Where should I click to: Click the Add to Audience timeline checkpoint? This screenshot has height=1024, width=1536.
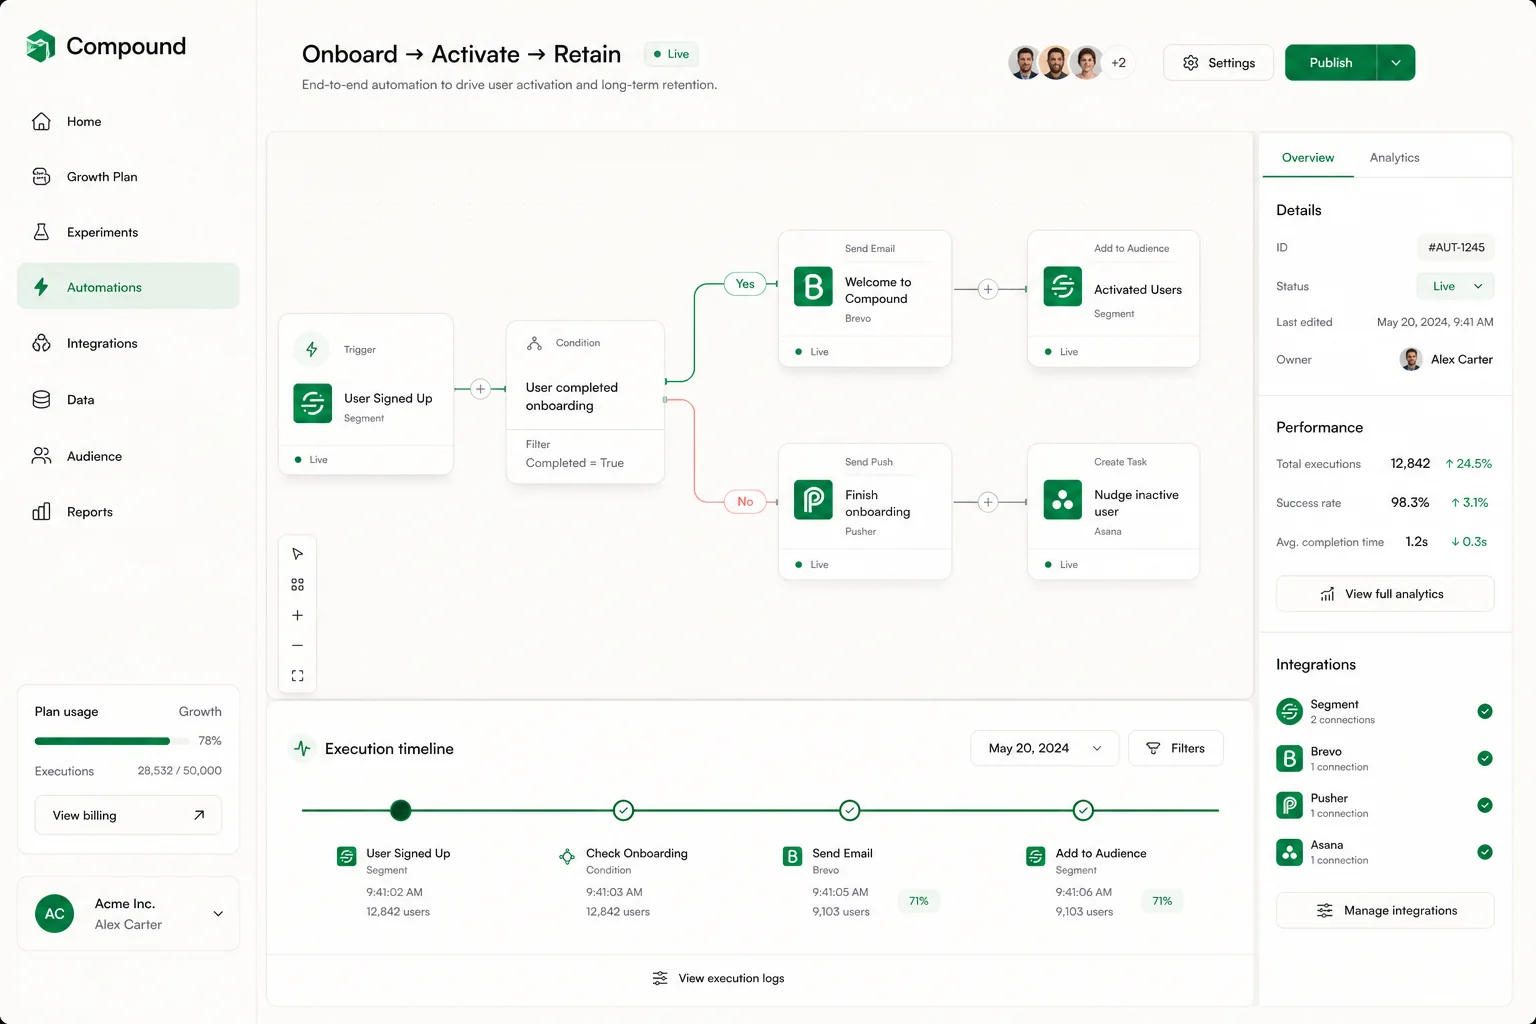[x=1083, y=810]
